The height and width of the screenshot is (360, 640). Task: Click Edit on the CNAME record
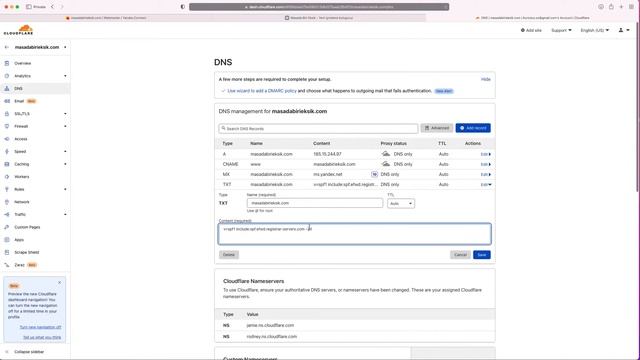tap(485, 164)
